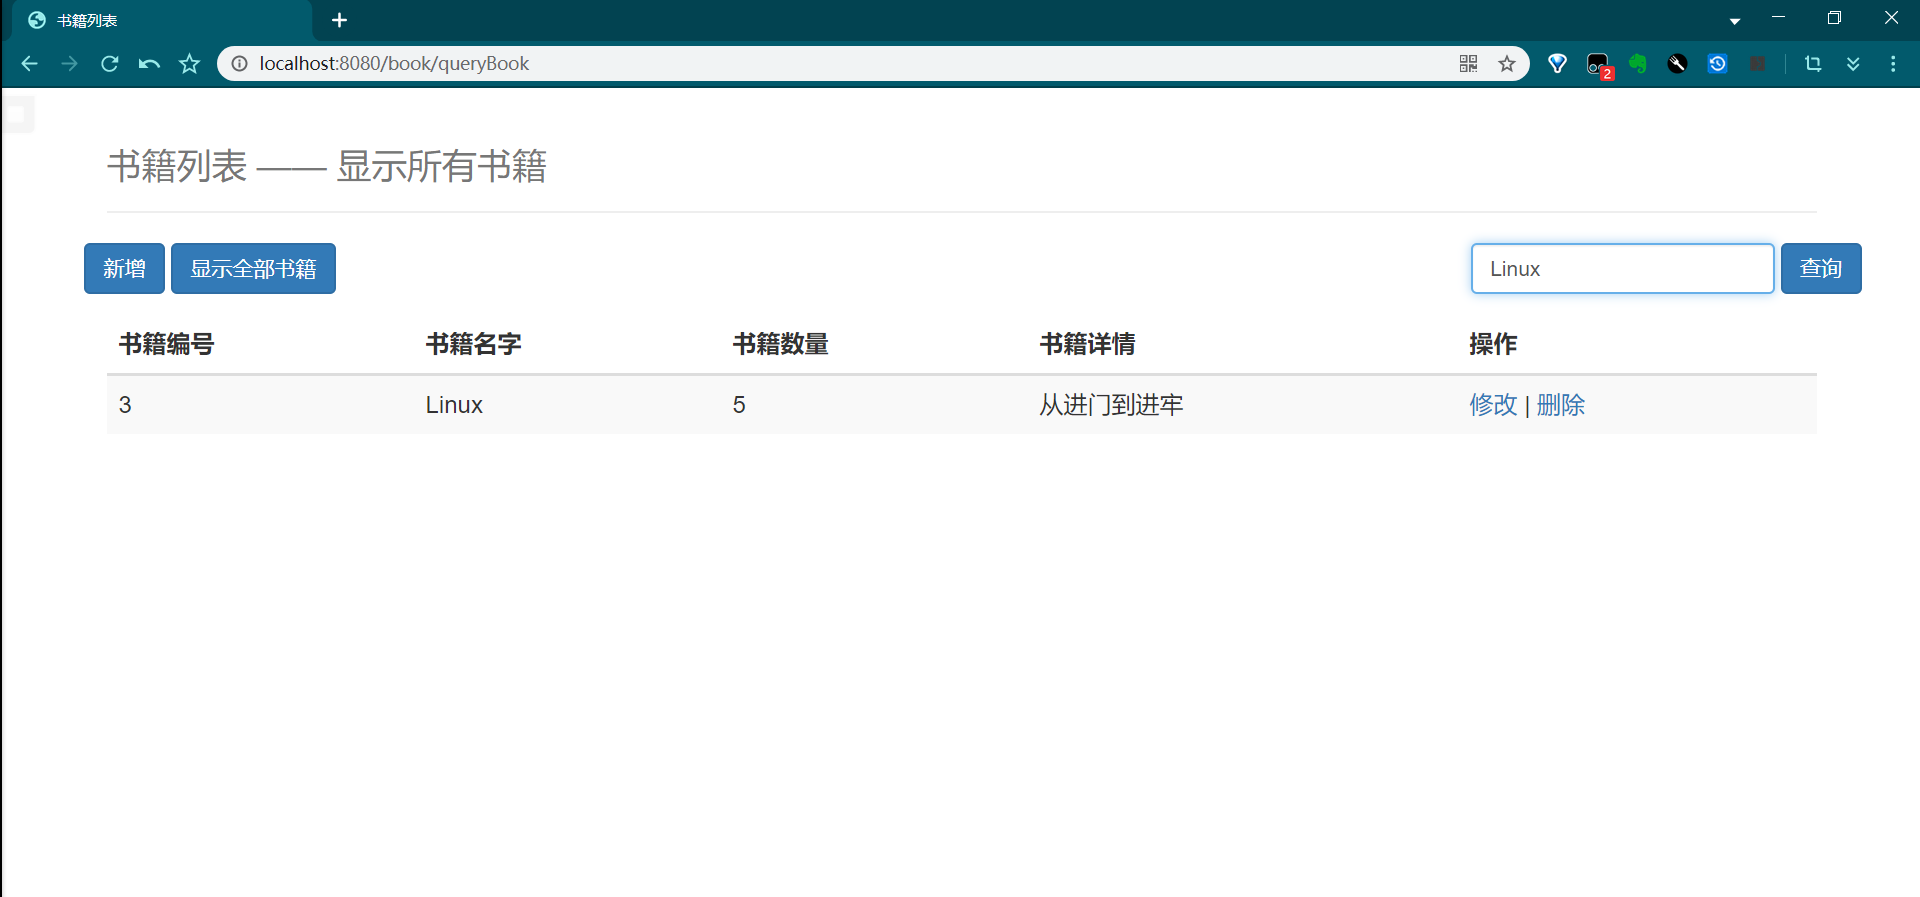Open a new browser tab
This screenshot has width=1920, height=897.
point(339,20)
